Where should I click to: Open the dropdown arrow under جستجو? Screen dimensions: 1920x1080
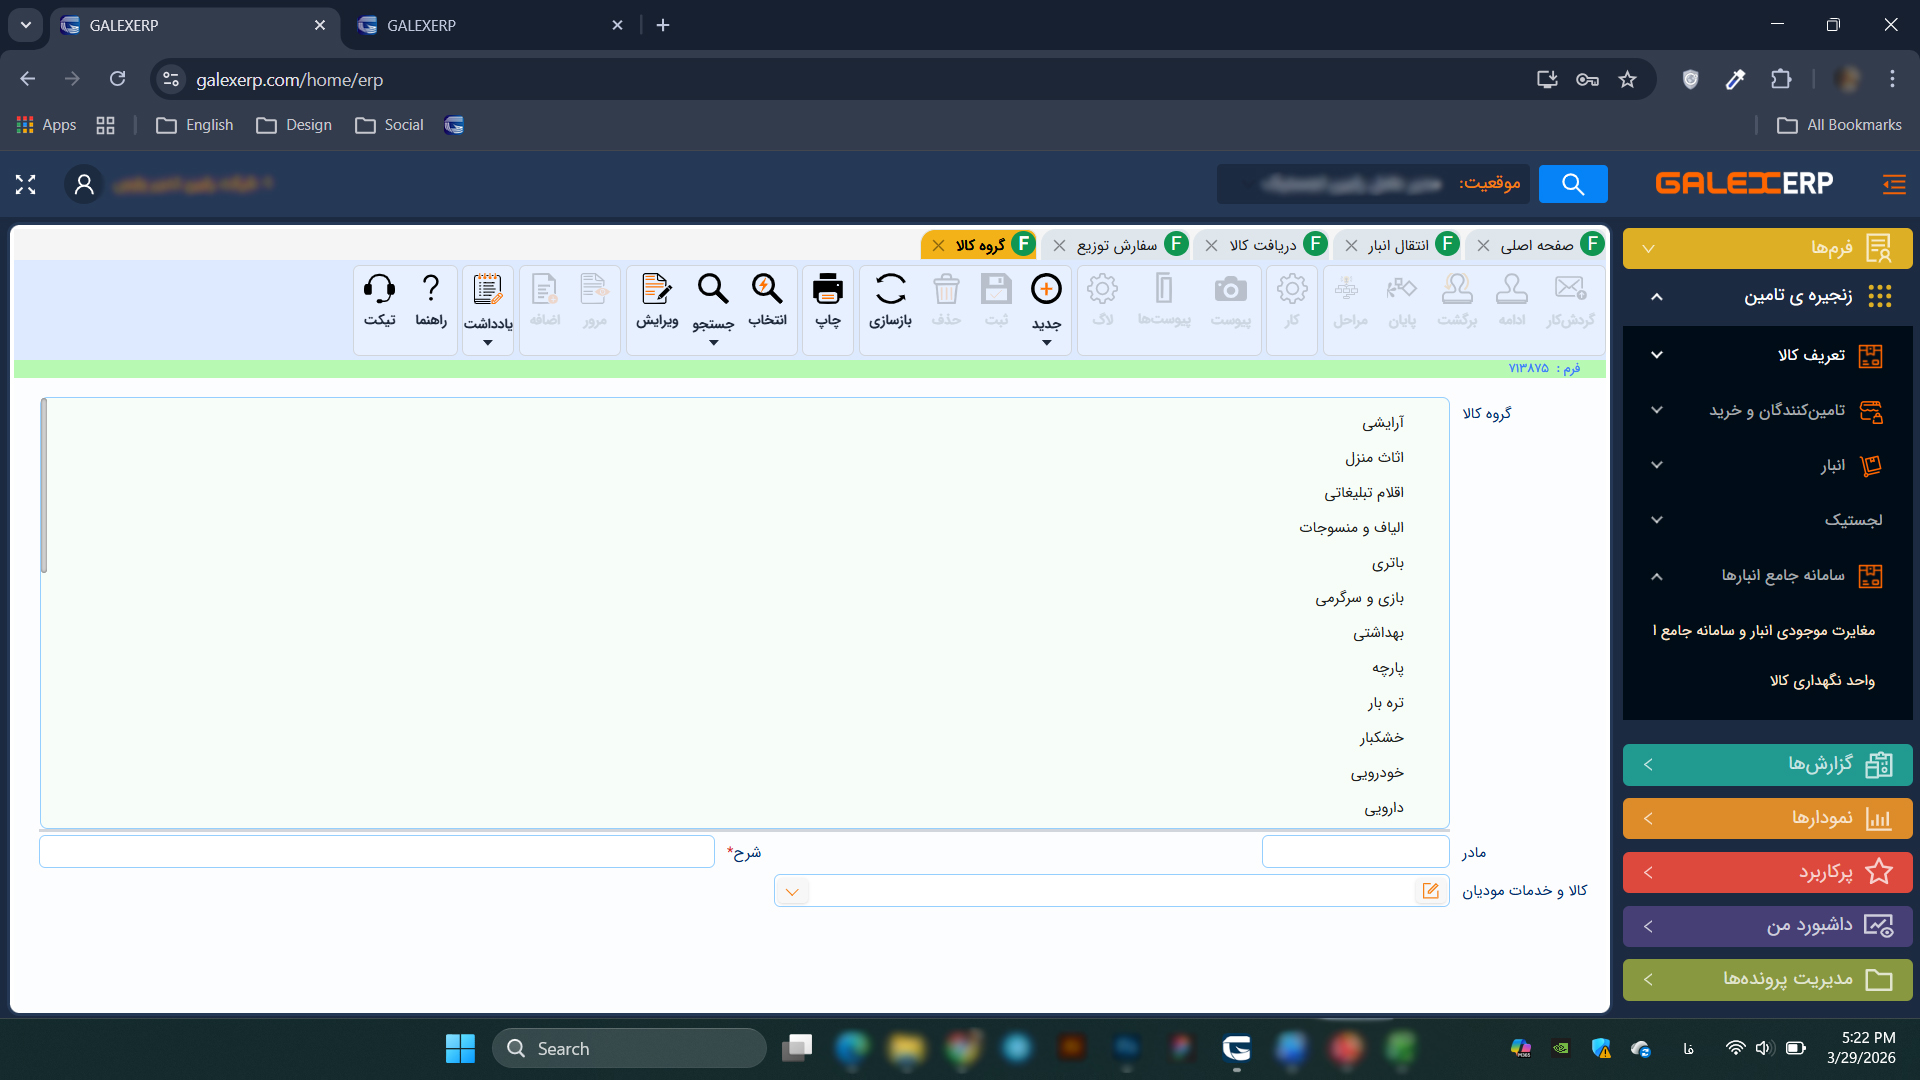click(713, 343)
